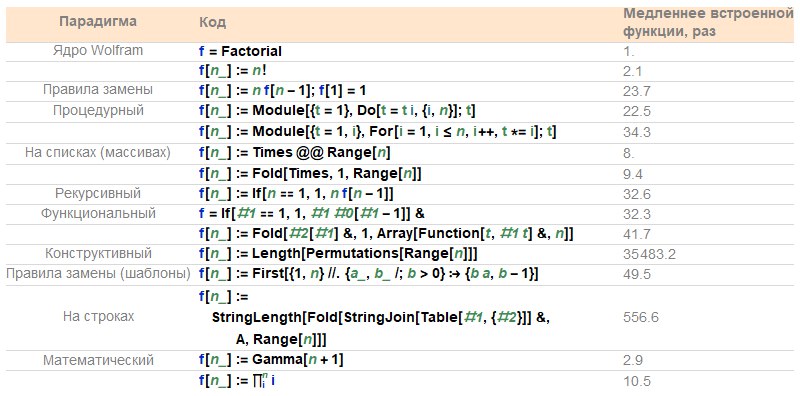Select the product symbol ∏ code cell
800x396 pixels.
(x=237, y=380)
